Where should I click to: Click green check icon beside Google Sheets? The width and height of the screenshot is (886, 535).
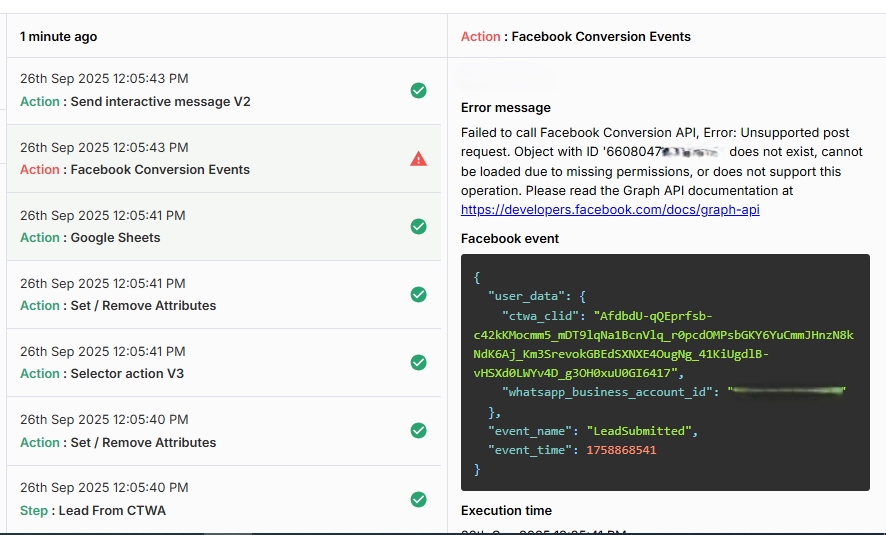(419, 226)
